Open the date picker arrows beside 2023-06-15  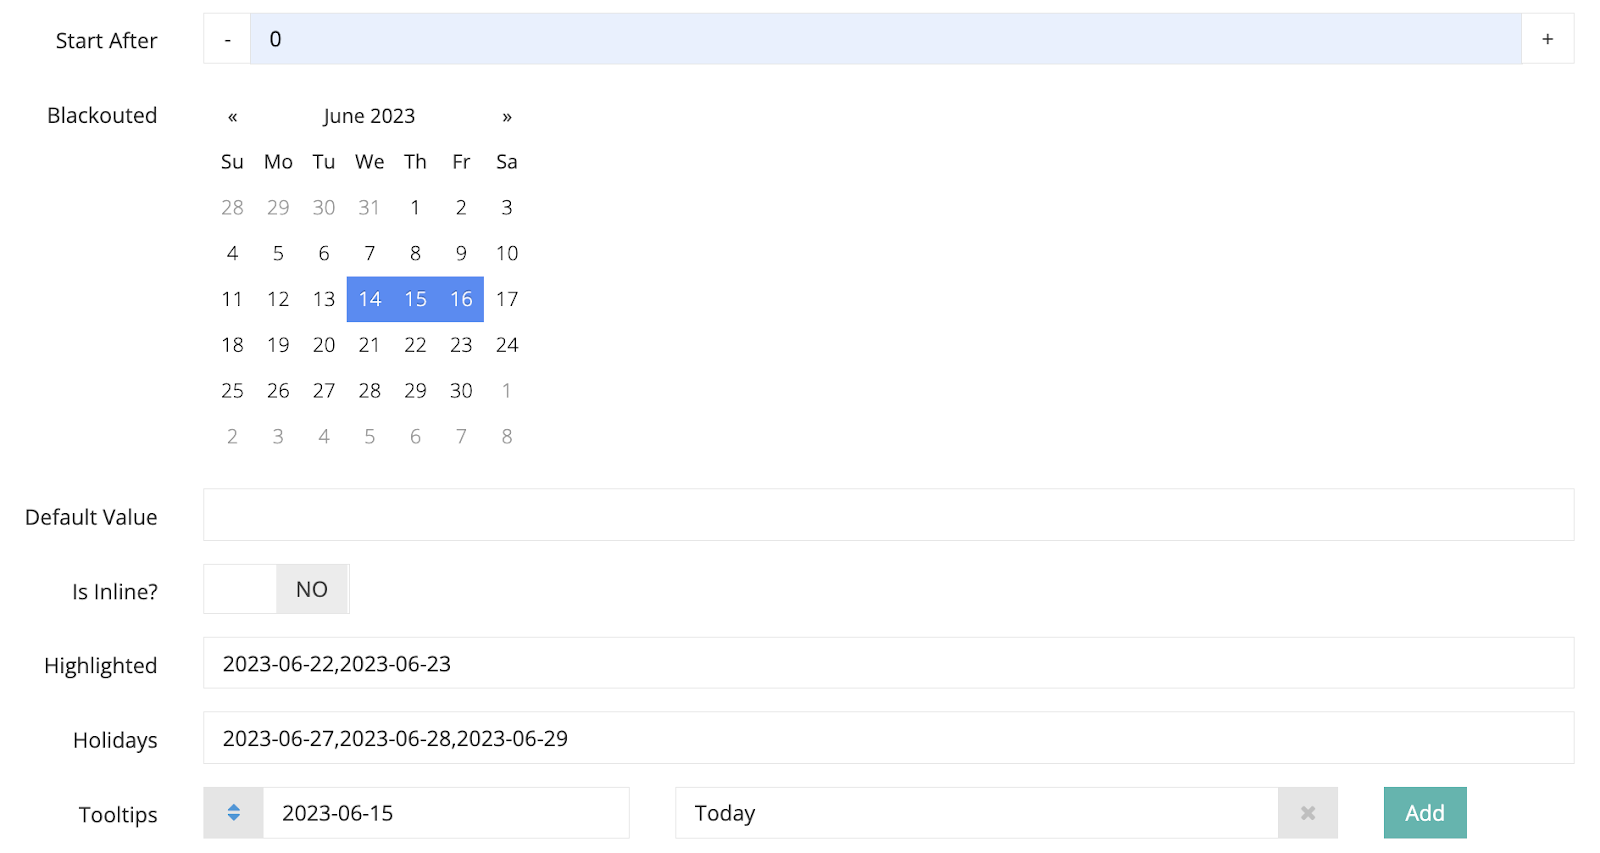click(x=233, y=813)
